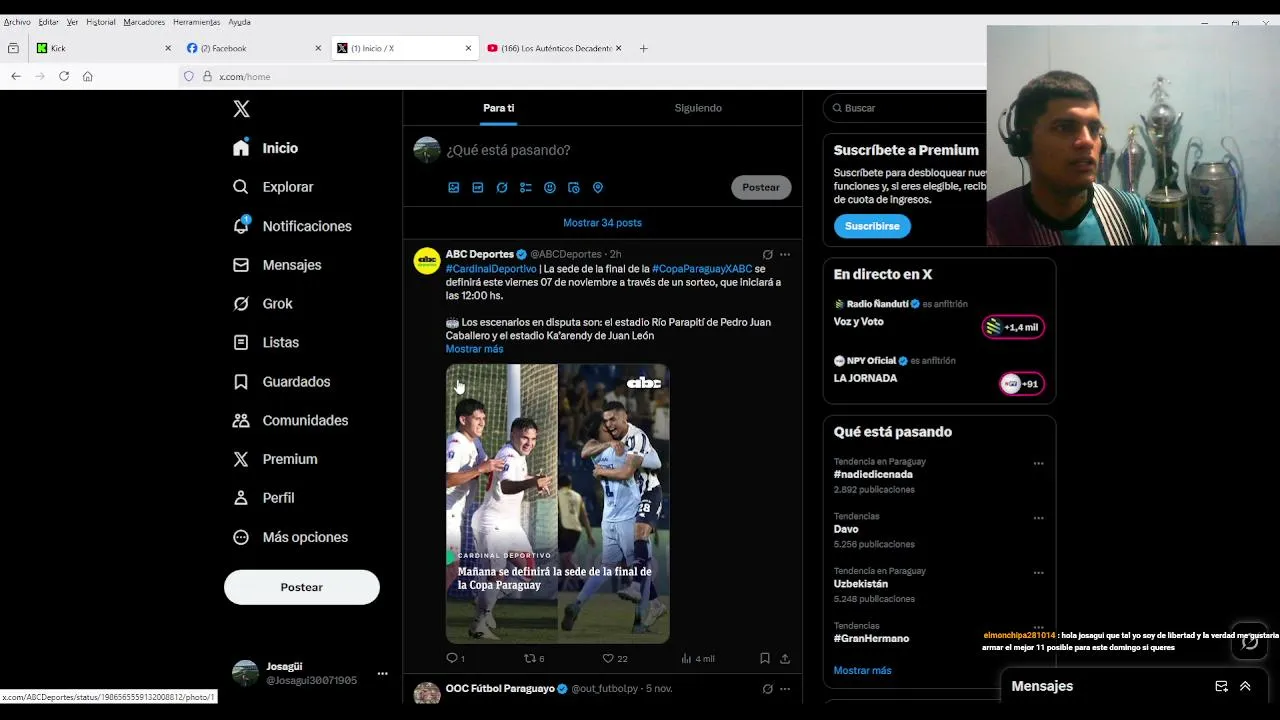Share the ABC Deportes post
Viewport: 1280px width, 720px height.
pos(785,658)
